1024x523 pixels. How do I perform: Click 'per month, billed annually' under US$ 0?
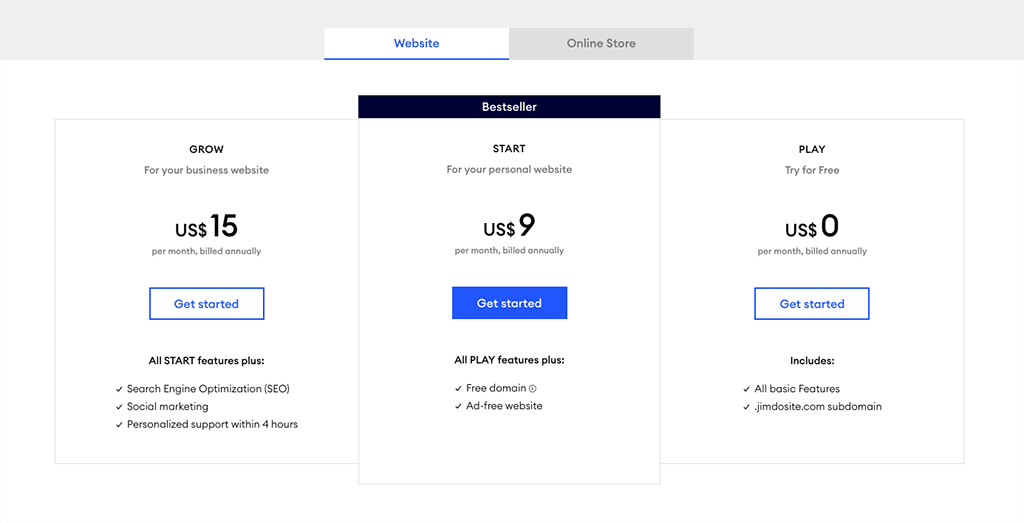pyautogui.click(x=812, y=251)
